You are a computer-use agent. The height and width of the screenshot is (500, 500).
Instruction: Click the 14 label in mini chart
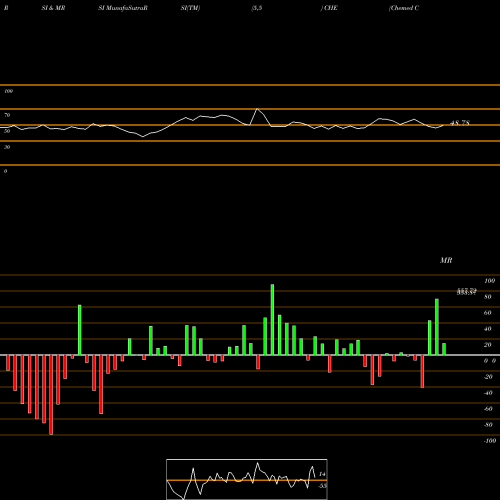(x=322, y=474)
